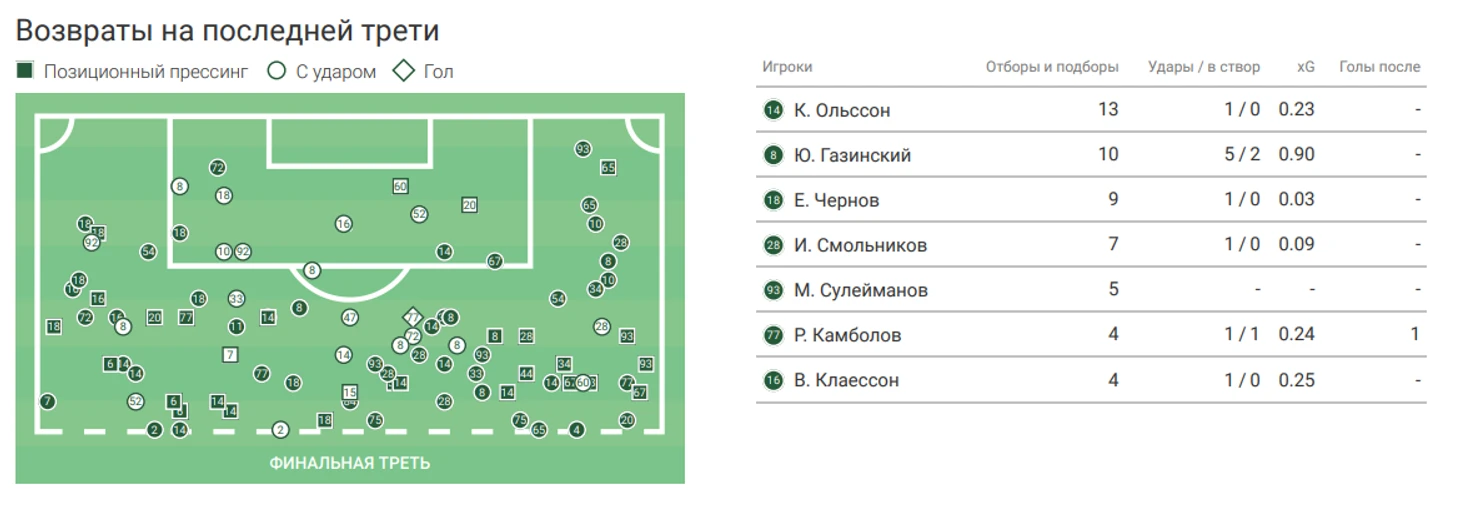Click player badge 14 beside К. Ольссон

[773, 110]
